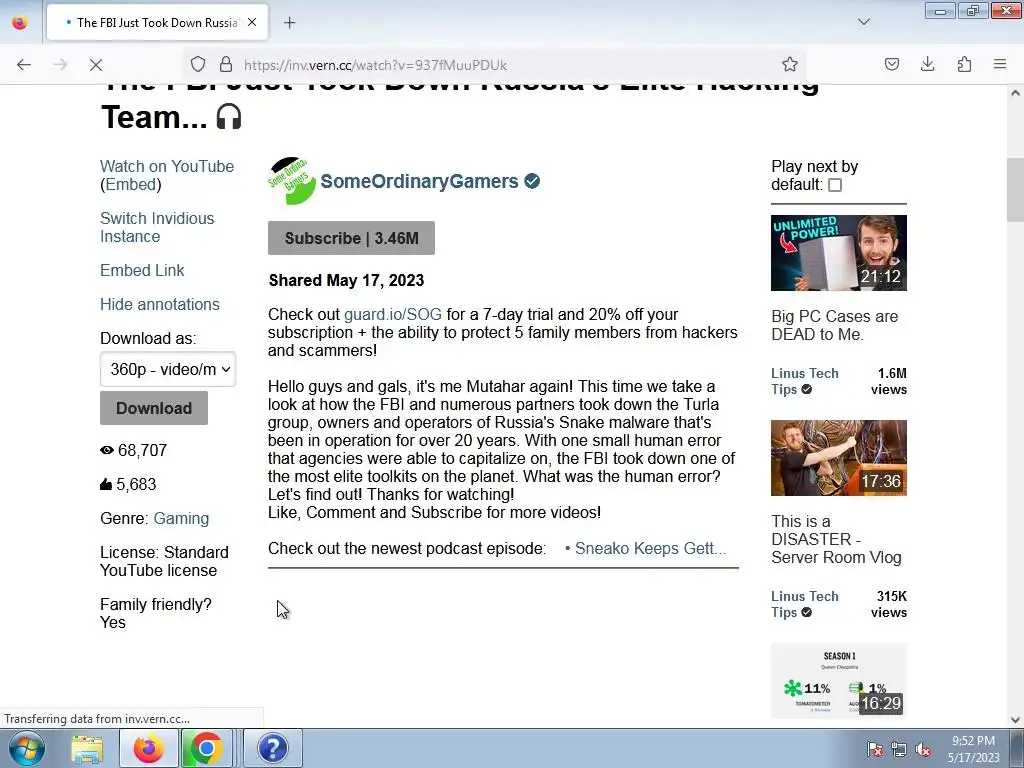1024x768 pixels.
Task: Click the 68,707 view count
Action: 142,451
